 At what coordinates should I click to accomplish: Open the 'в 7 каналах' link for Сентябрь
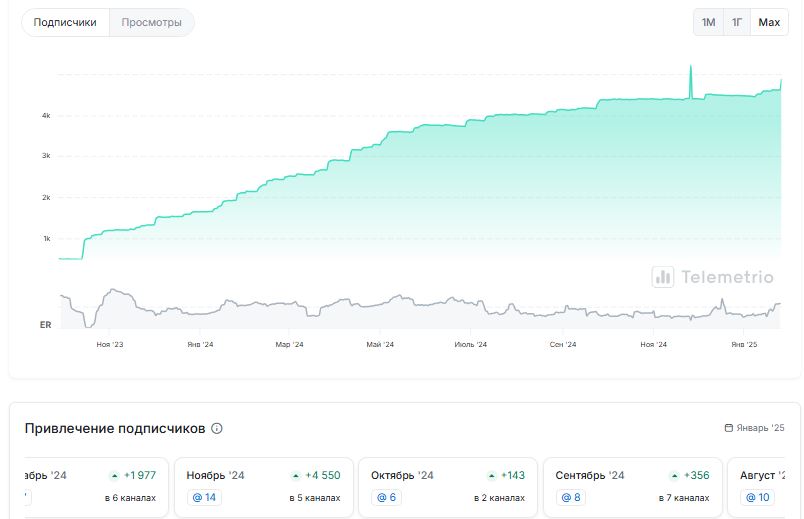click(x=685, y=497)
